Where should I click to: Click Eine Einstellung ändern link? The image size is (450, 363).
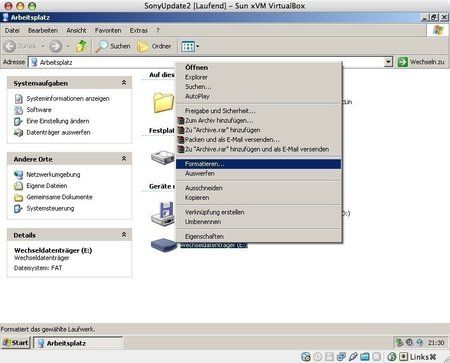[x=58, y=121]
